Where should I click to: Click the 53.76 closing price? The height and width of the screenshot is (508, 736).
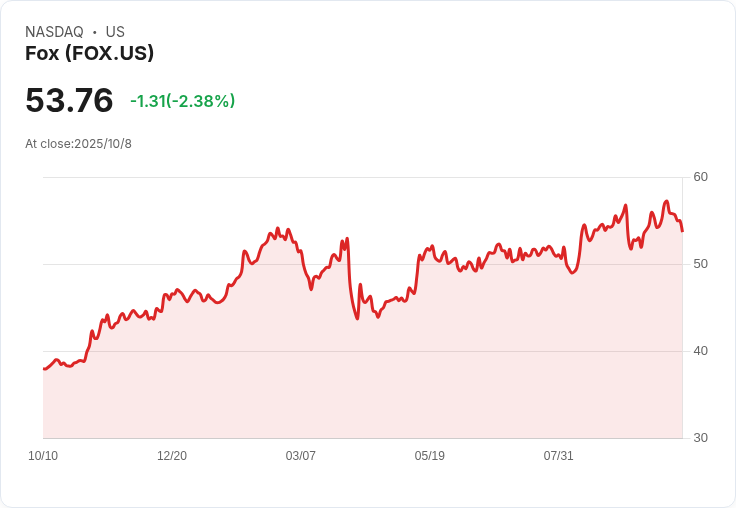click(69, 101)
